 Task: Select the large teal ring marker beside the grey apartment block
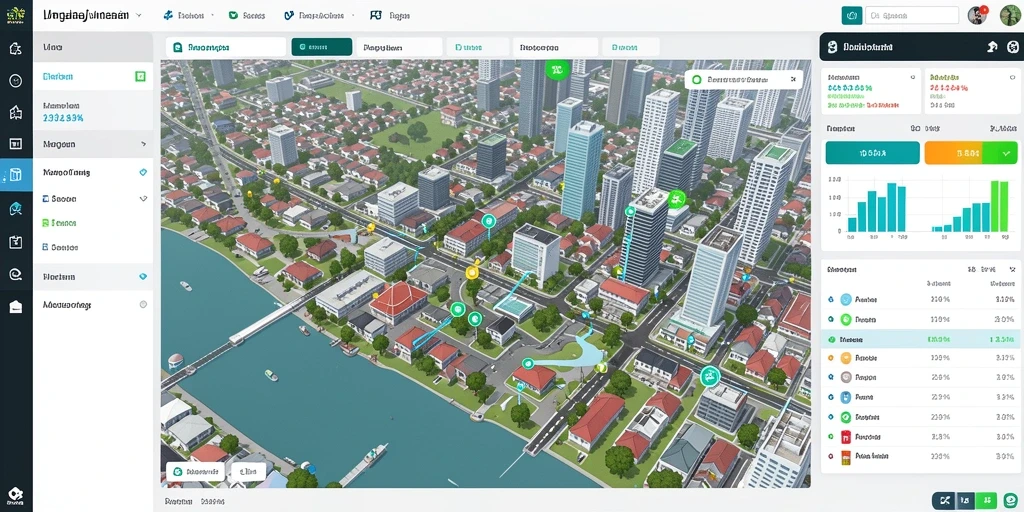(x=709, y=376)
